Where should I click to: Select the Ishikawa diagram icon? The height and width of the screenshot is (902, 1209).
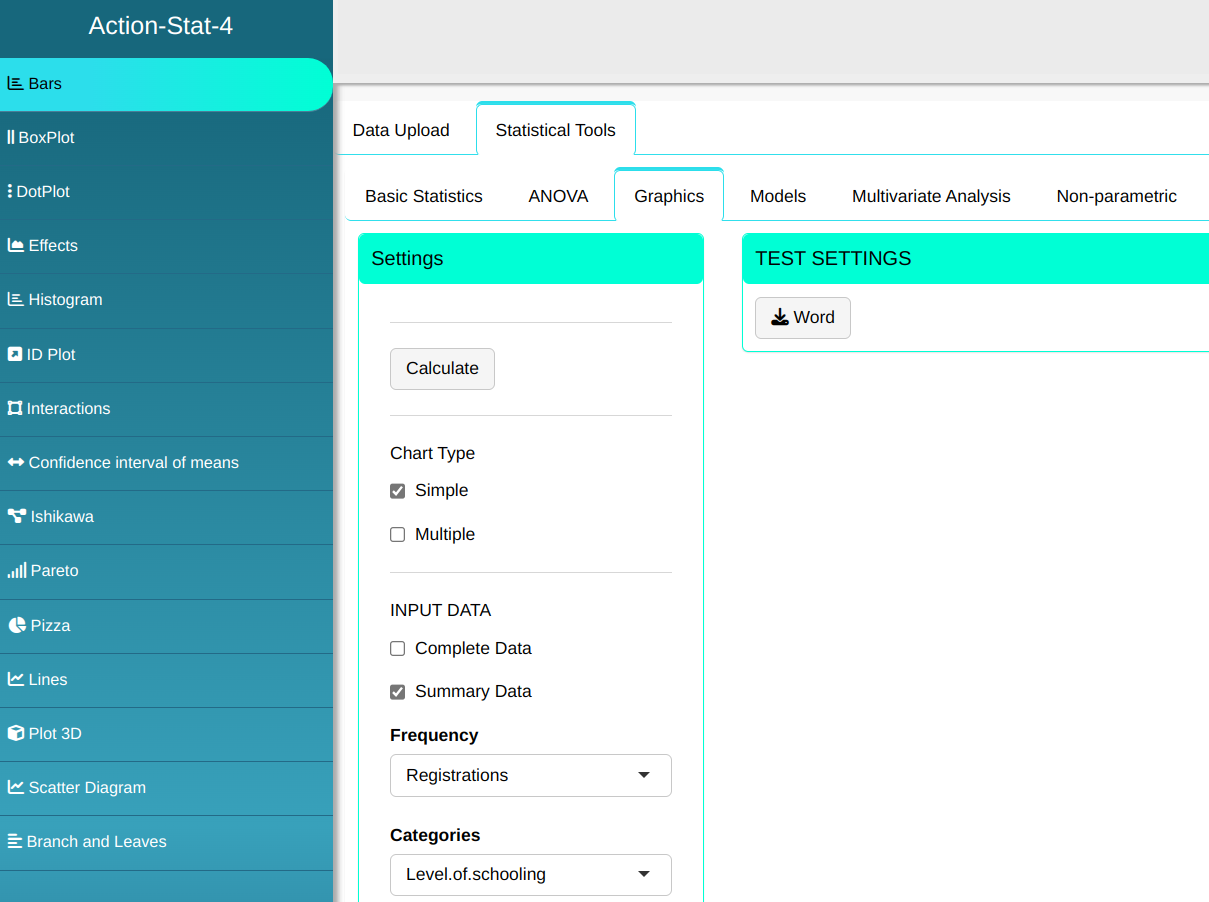tap(16, 517)
